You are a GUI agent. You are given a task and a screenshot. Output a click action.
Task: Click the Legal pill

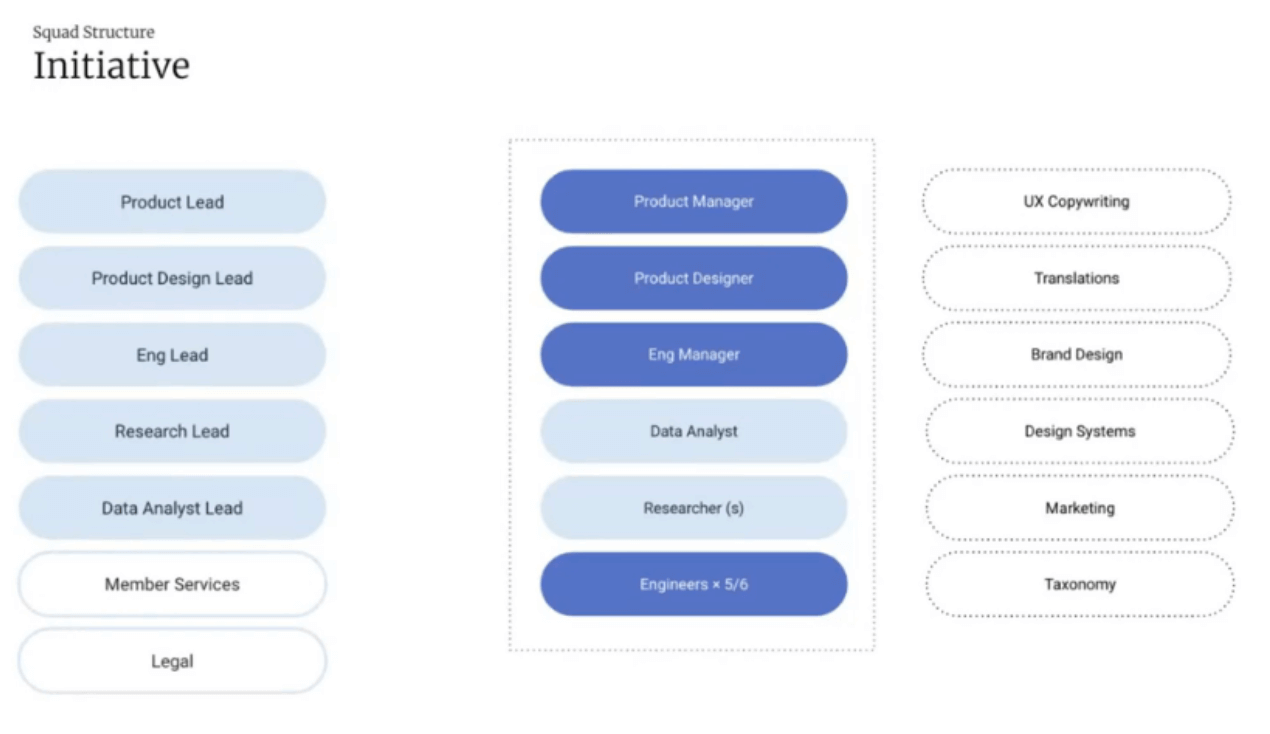172,661
